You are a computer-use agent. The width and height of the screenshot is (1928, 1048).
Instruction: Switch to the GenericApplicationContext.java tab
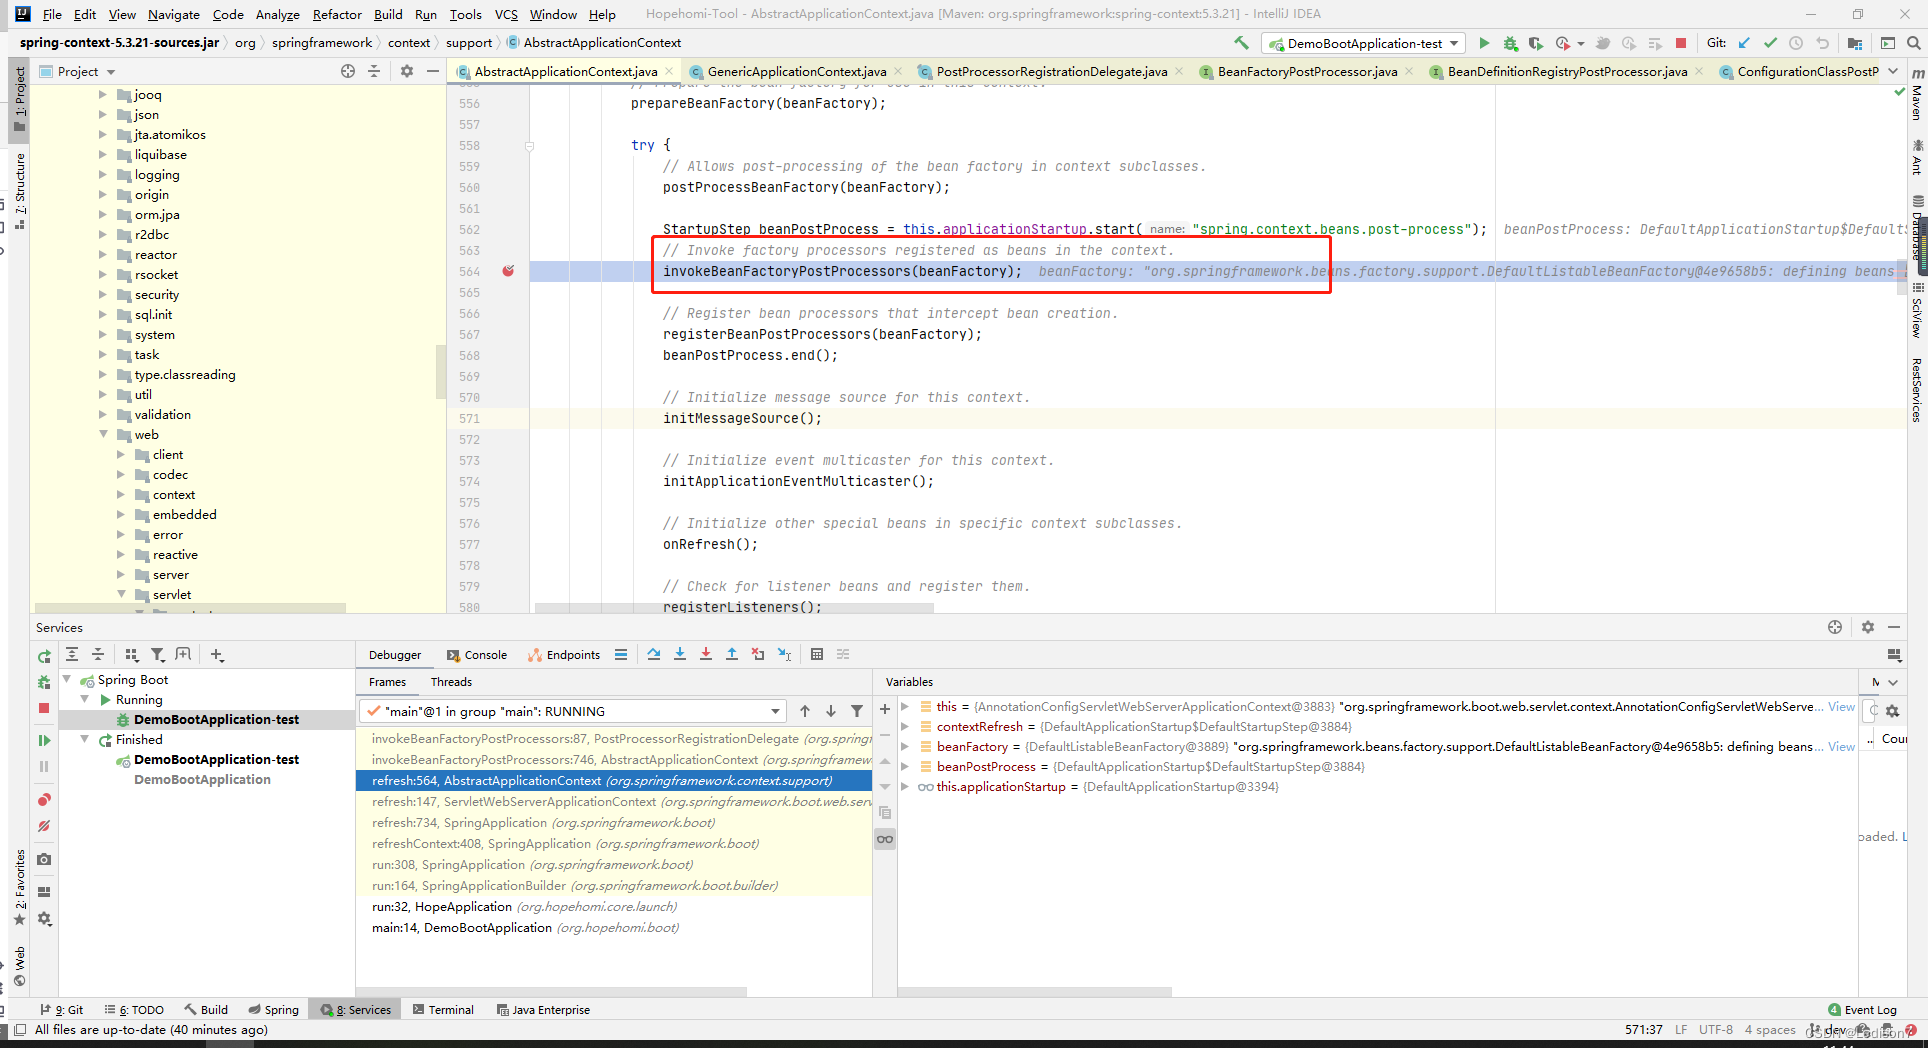point(797,71)
